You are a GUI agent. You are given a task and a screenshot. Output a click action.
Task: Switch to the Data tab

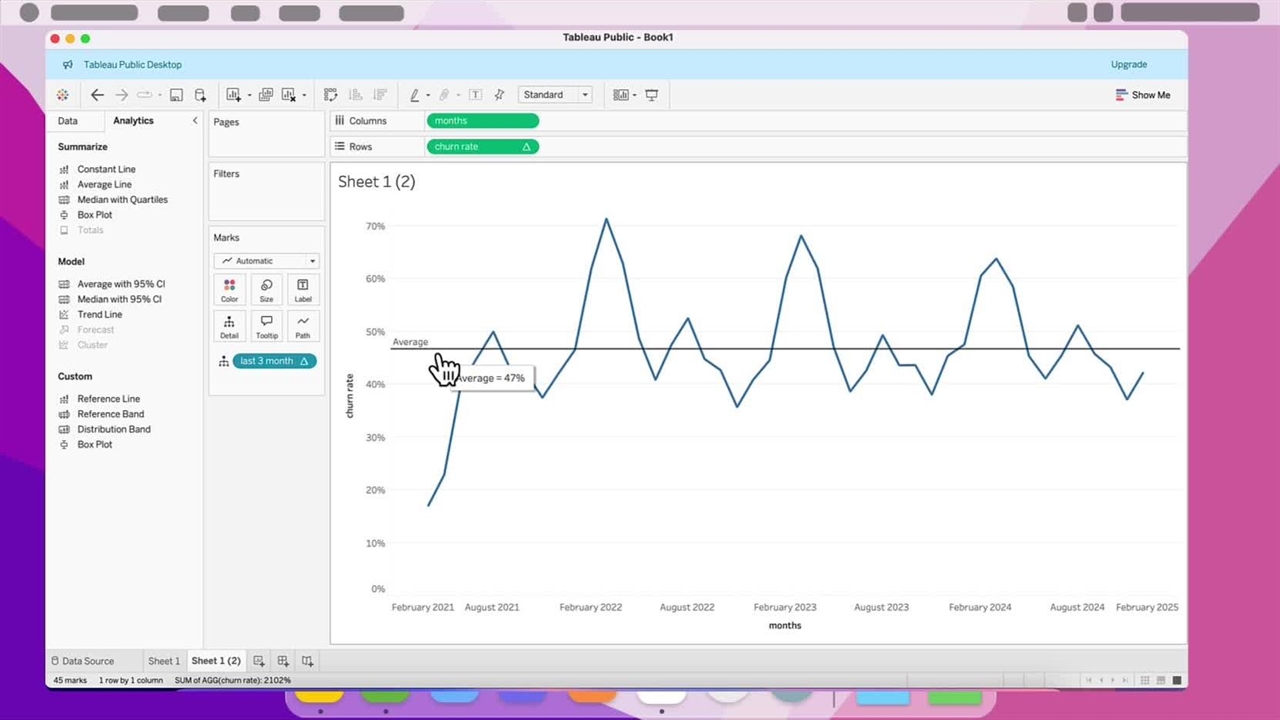(67, 121)
